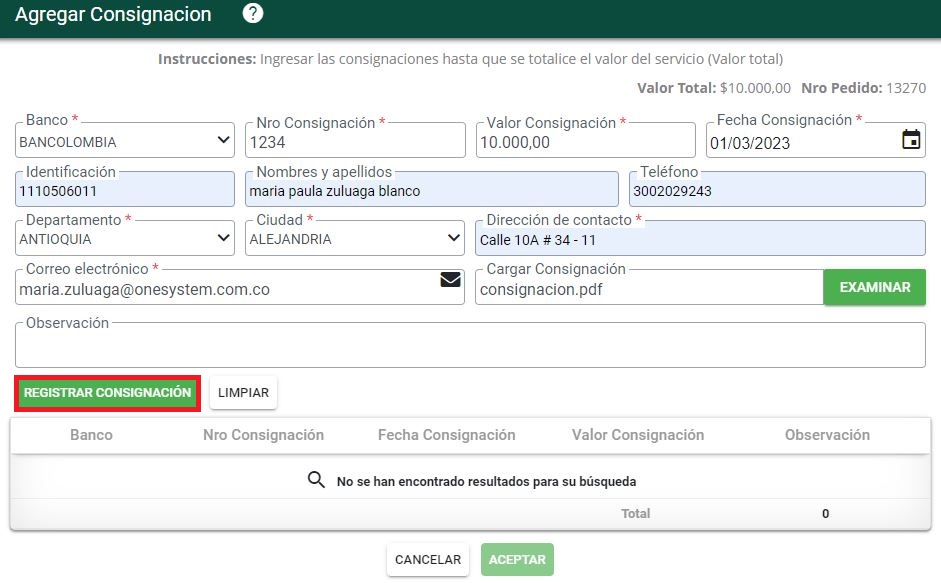Open the Departamento dropdown showing ANTIOQUIA
941x583 pixels.
coord(125,237)
